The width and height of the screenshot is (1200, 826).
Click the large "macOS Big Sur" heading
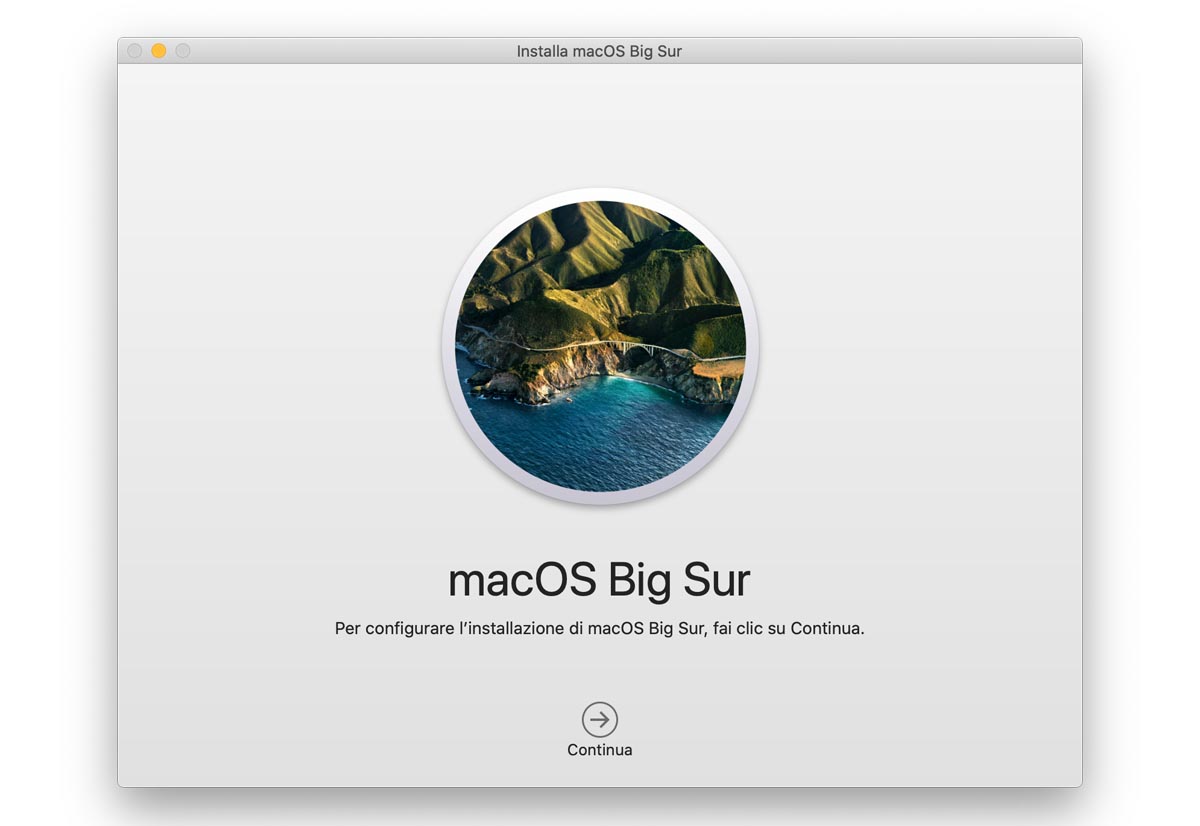click(599, 580)
